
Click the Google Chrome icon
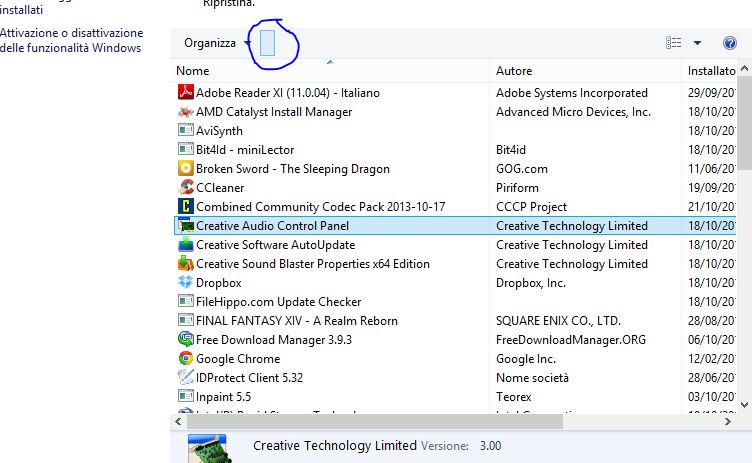pos(186,358)
